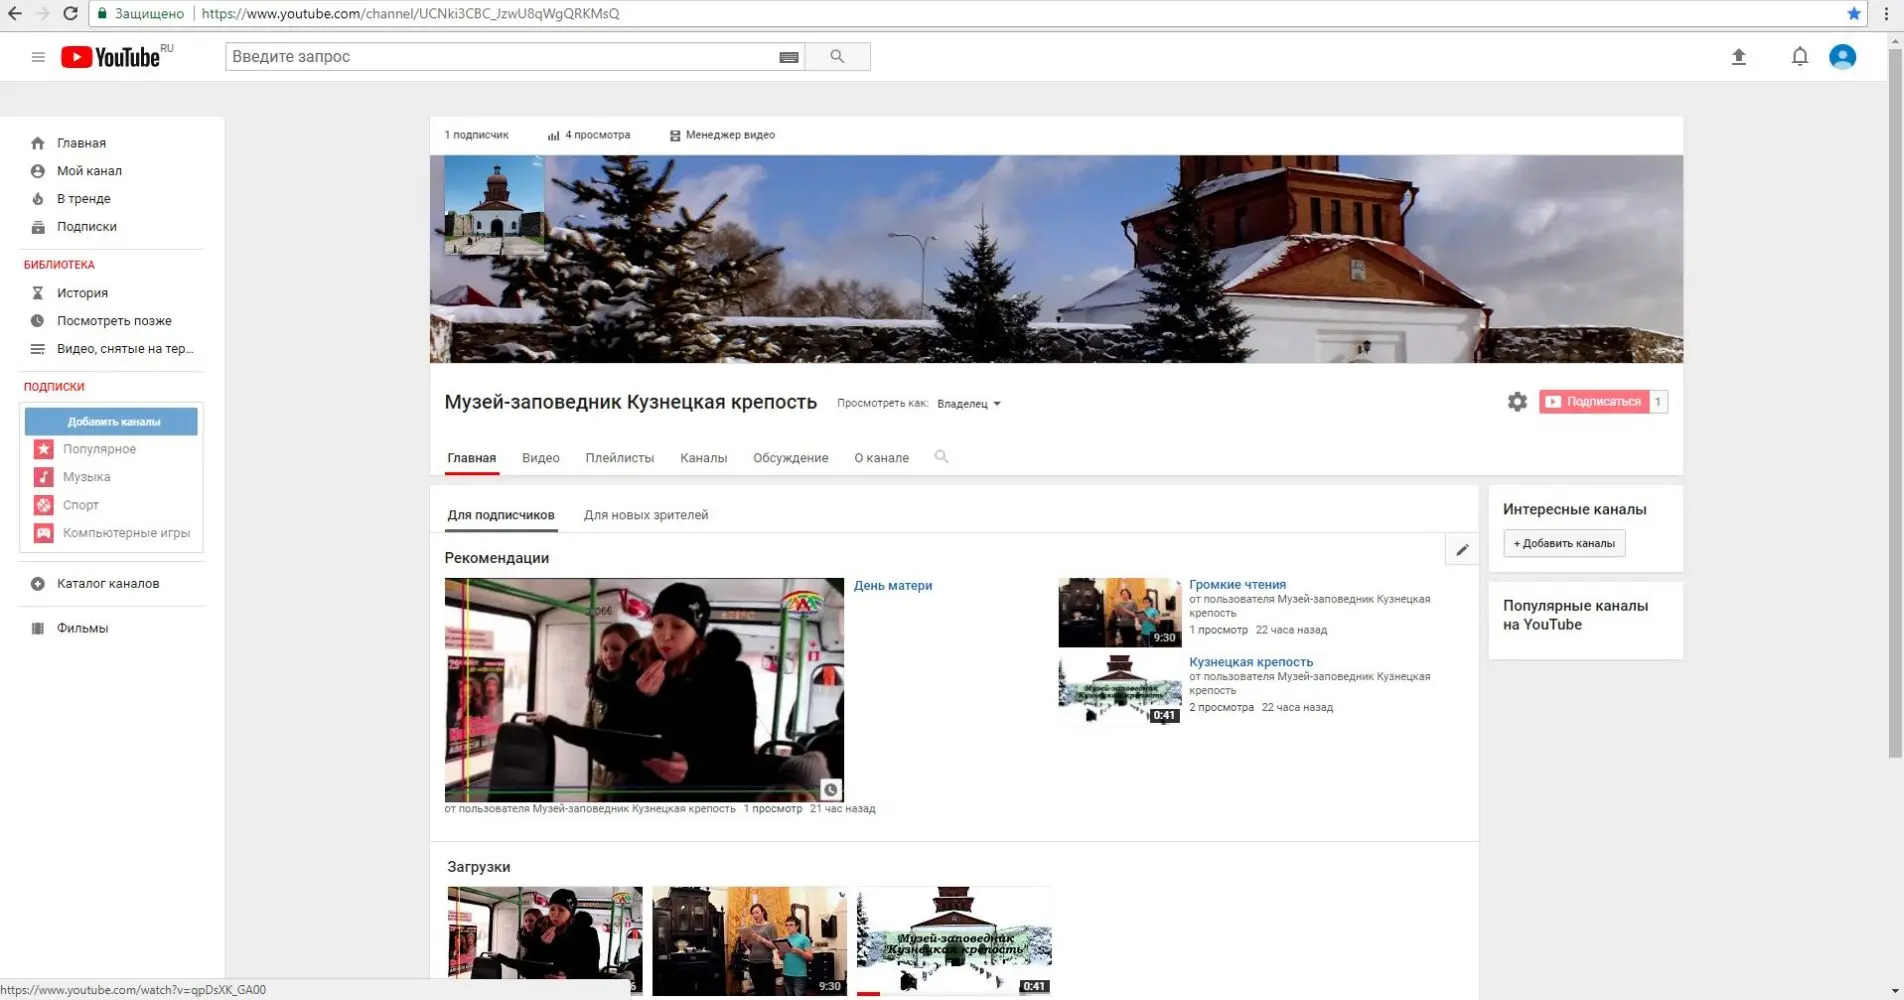The image size is (1904, 1000).
Task: Go to the О канале tab
Action: point(881,458)
